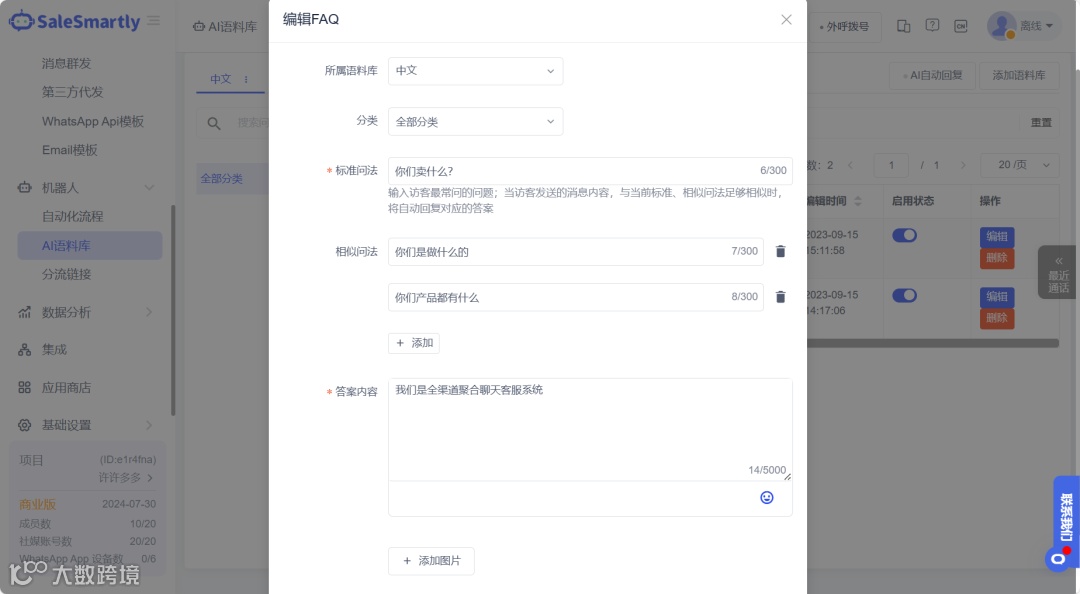Open the 20/页 page size dropdown
1080x594 pixels.
click(1019, 165)
